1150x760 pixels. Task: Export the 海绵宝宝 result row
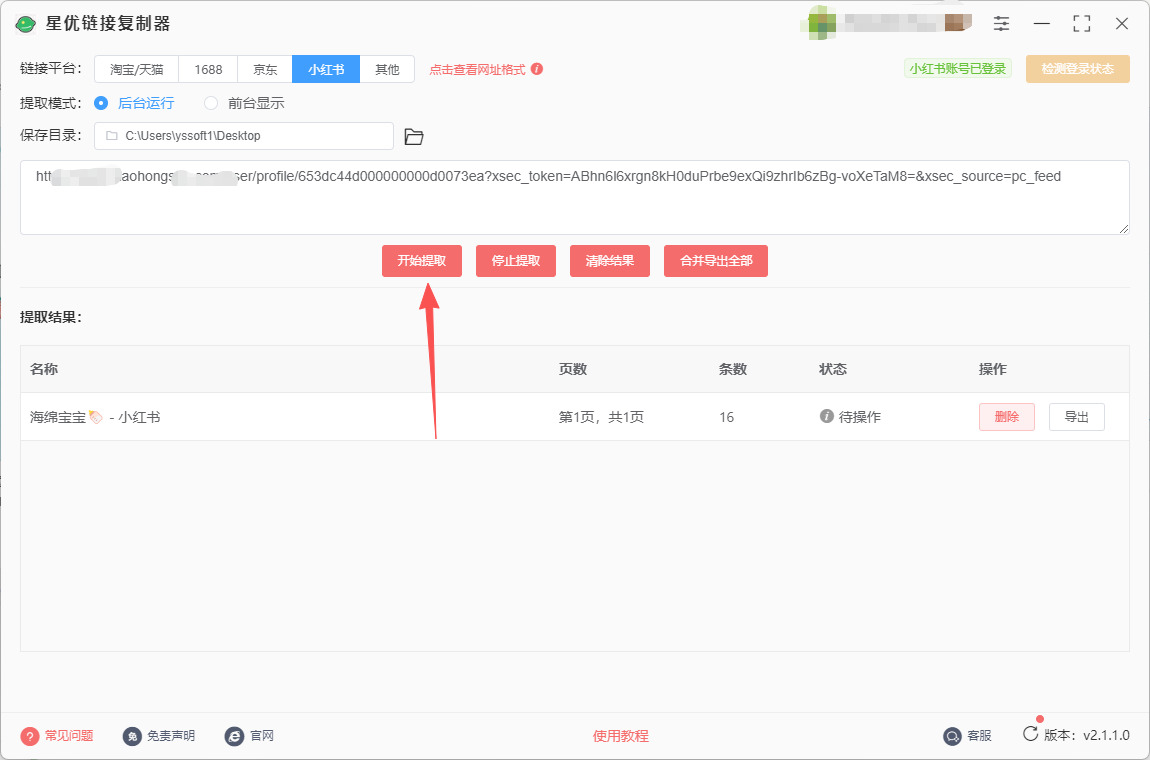point(1077,417)
